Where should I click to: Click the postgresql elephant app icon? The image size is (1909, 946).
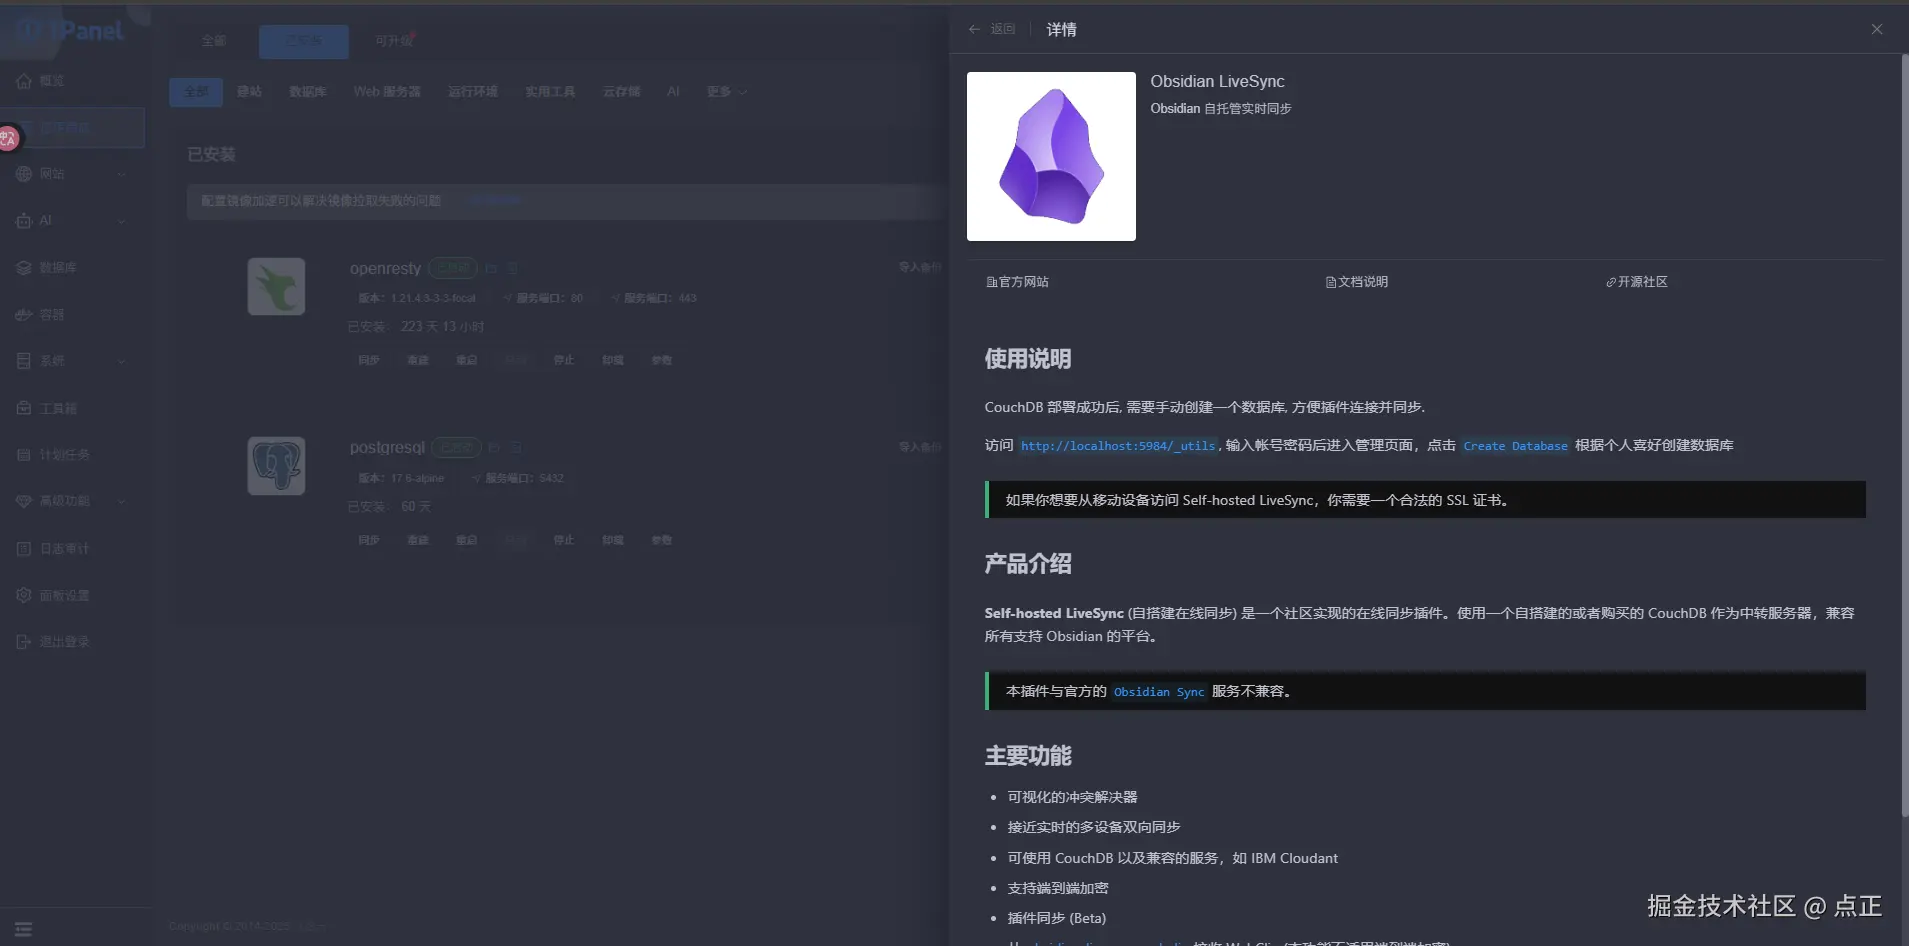pyautogui.click(x=276, y=466)
